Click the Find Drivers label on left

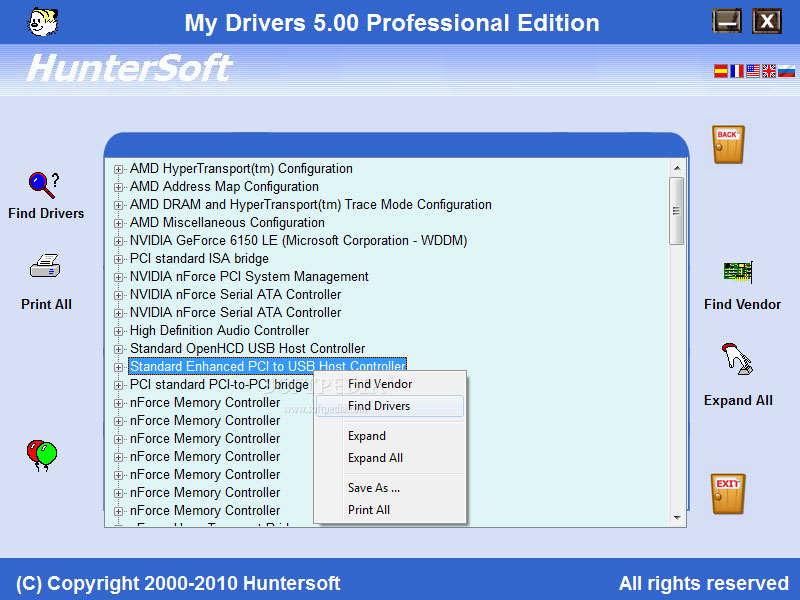coord(46,213)
